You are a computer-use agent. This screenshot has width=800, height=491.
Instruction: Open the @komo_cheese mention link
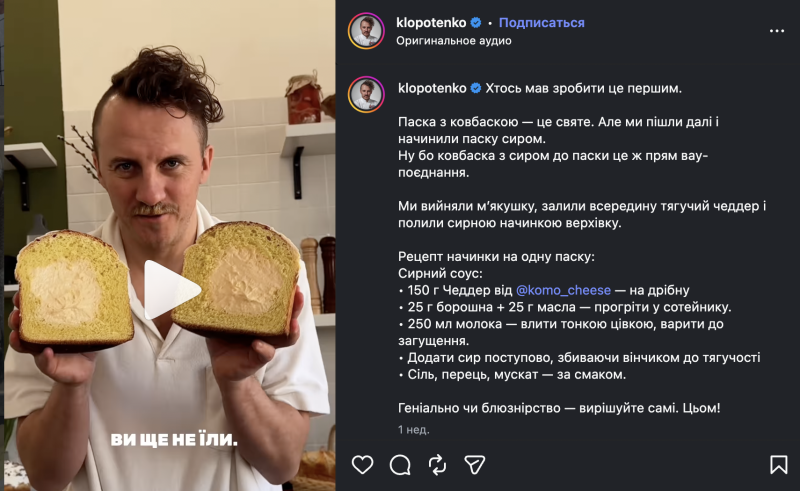click(x=563, y=290)
